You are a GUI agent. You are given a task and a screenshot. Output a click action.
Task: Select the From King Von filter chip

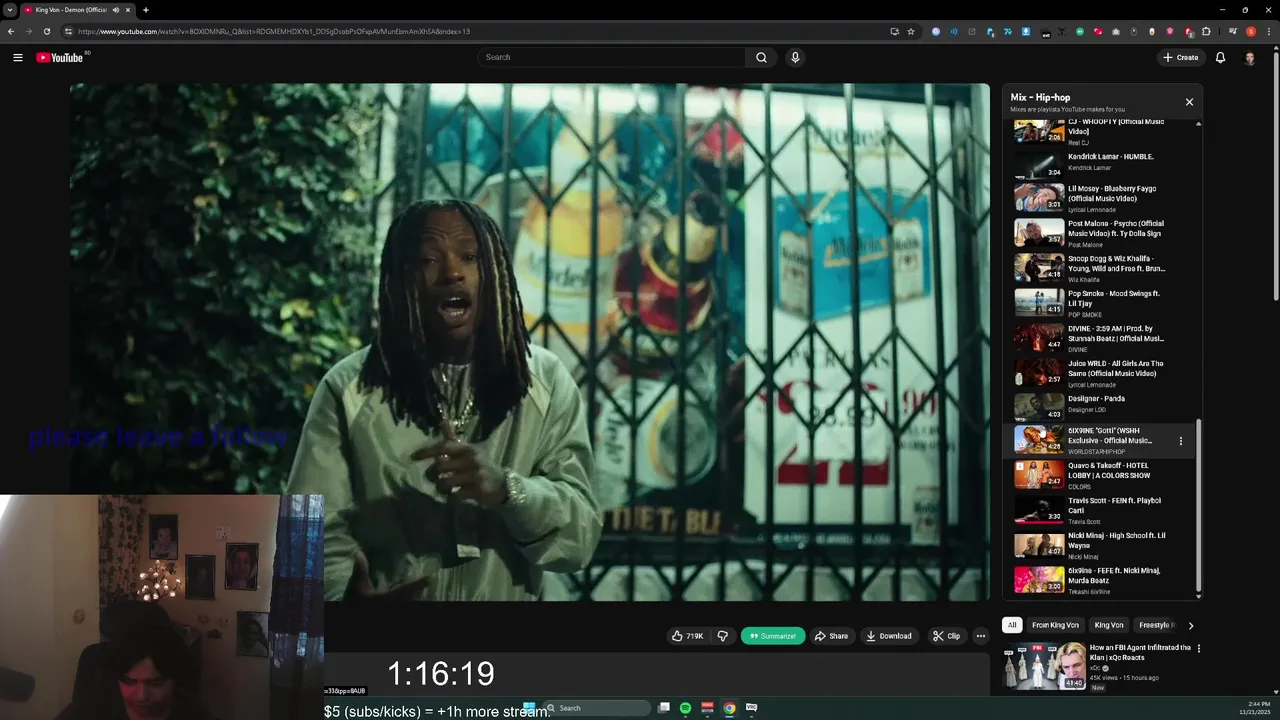1055,625
